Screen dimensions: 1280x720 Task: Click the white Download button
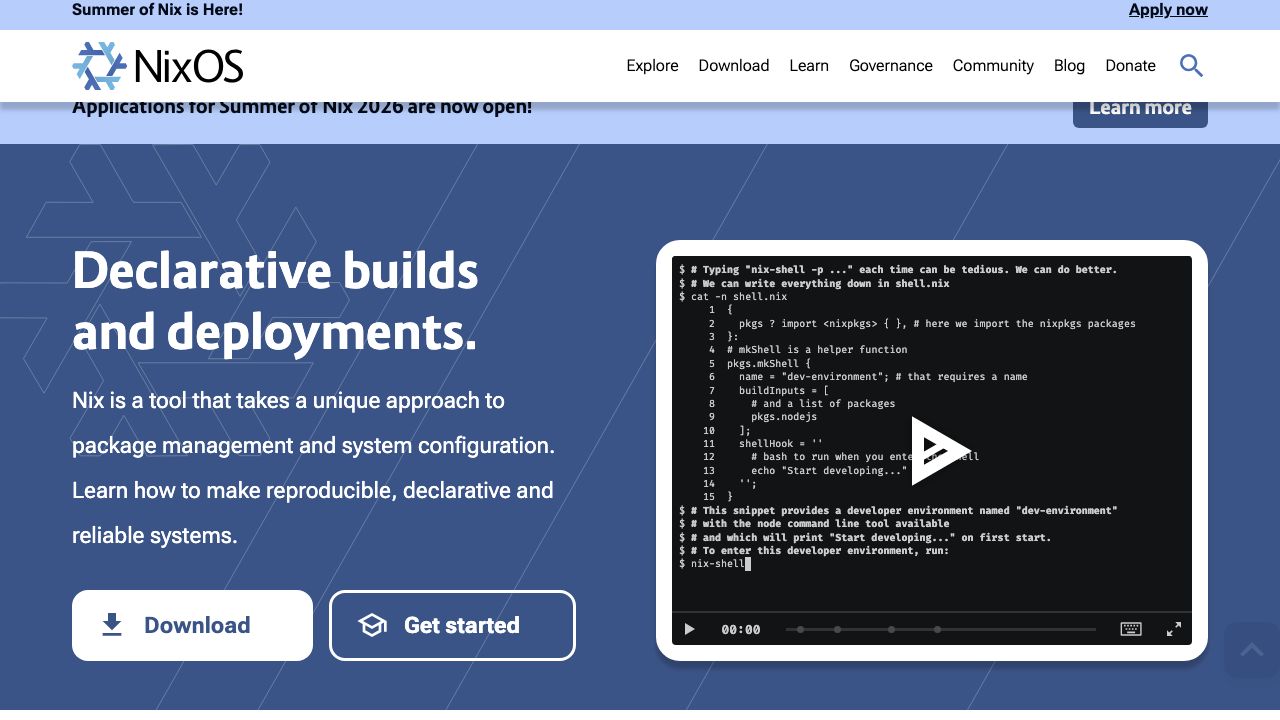[x=192, y=625]
